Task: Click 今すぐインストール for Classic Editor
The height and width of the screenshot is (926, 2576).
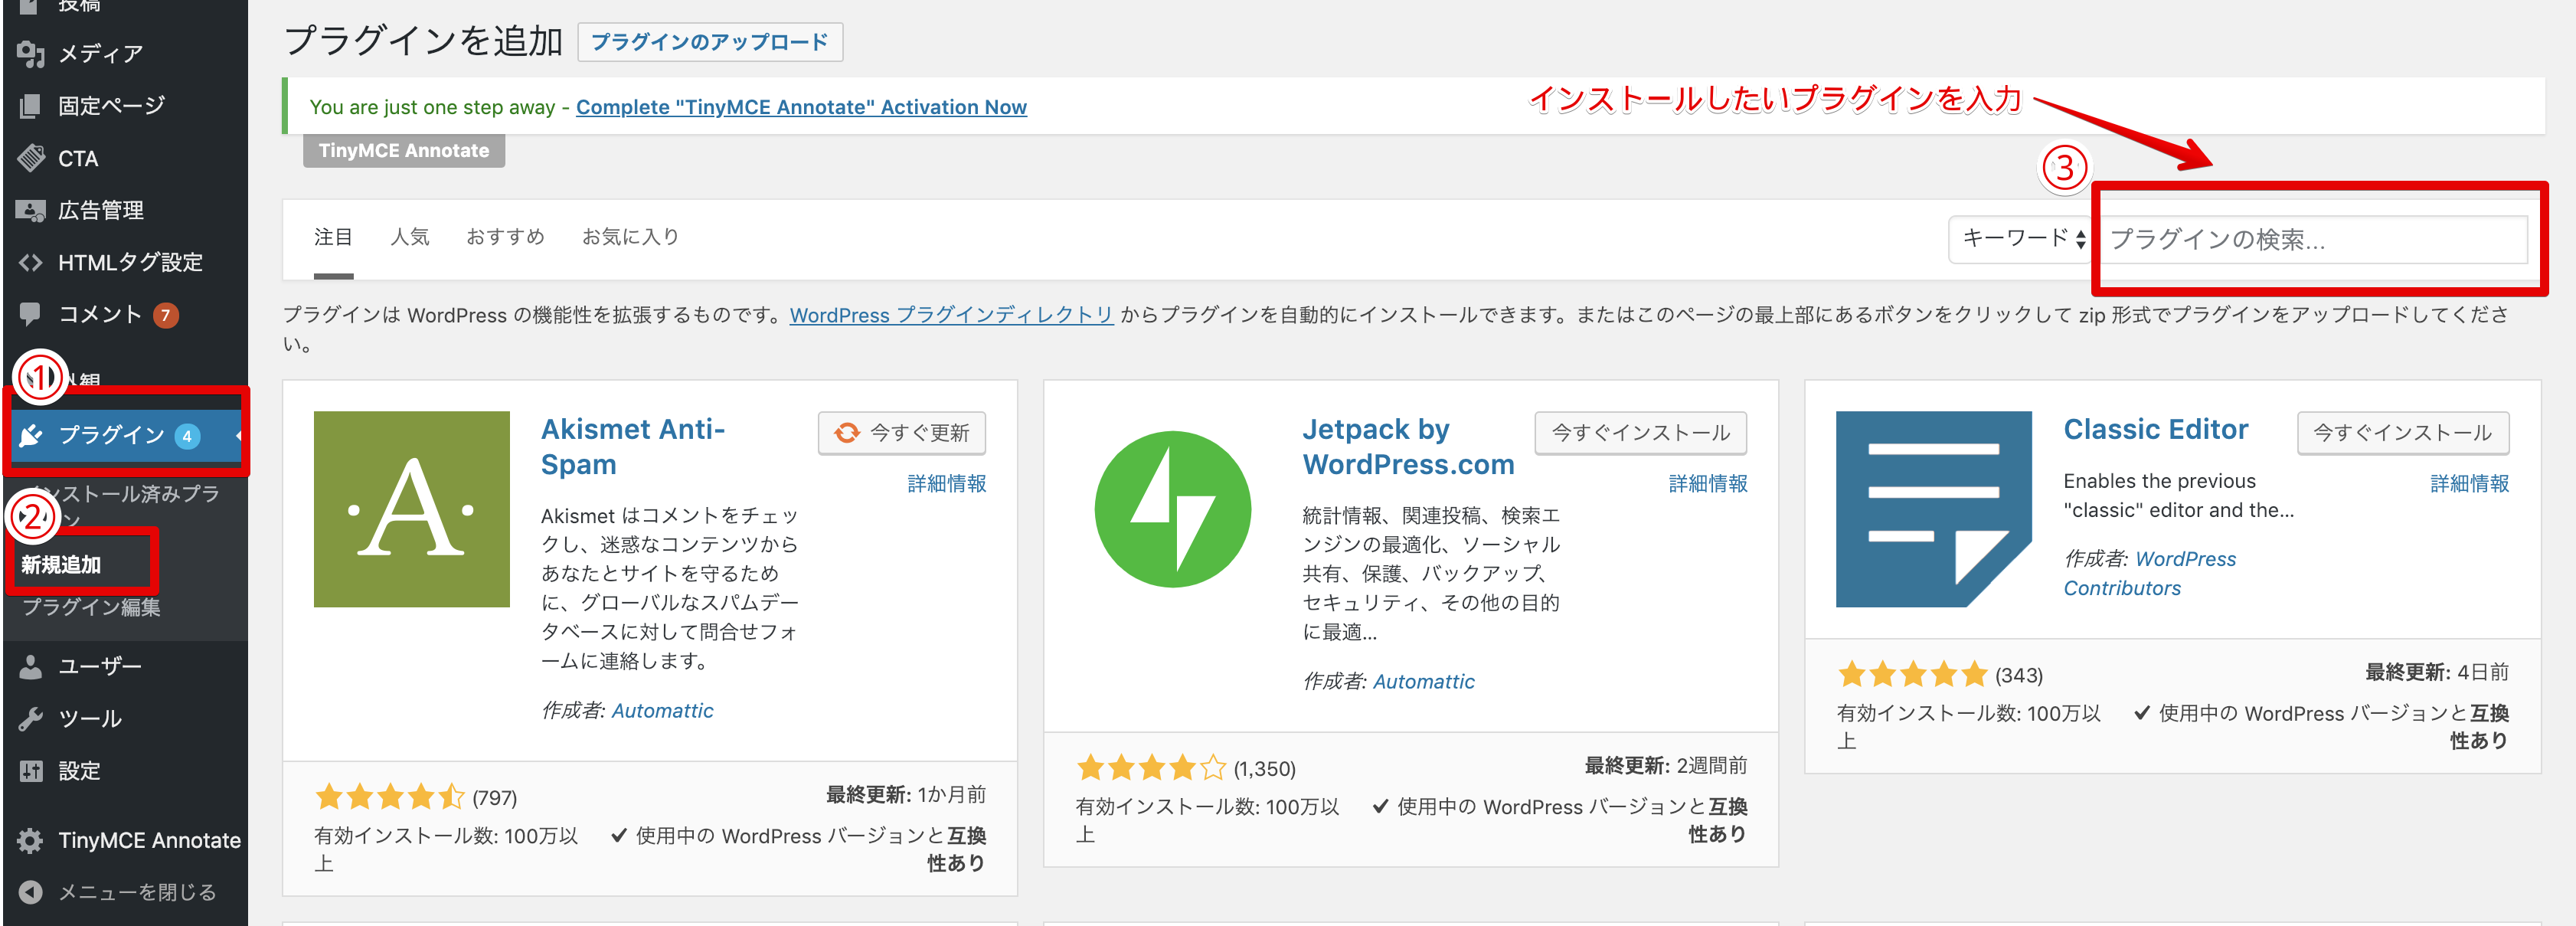Action: (x=2402, y=433)
